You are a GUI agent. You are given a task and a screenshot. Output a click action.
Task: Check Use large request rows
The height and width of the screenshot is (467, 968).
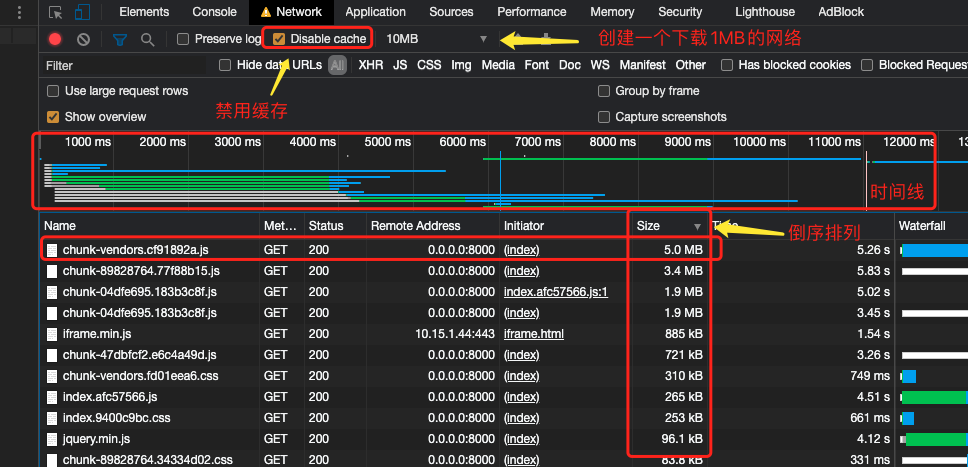click(x=53, y=91)
